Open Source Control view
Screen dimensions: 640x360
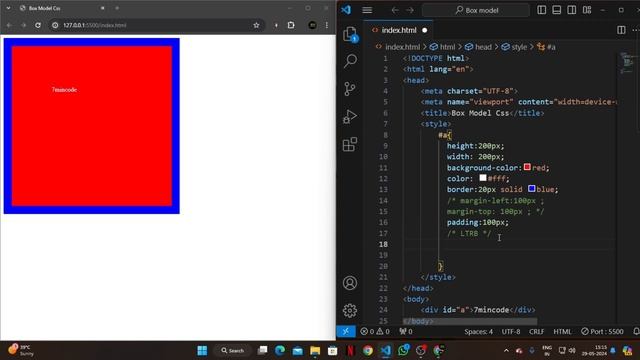tap(350, 89)
